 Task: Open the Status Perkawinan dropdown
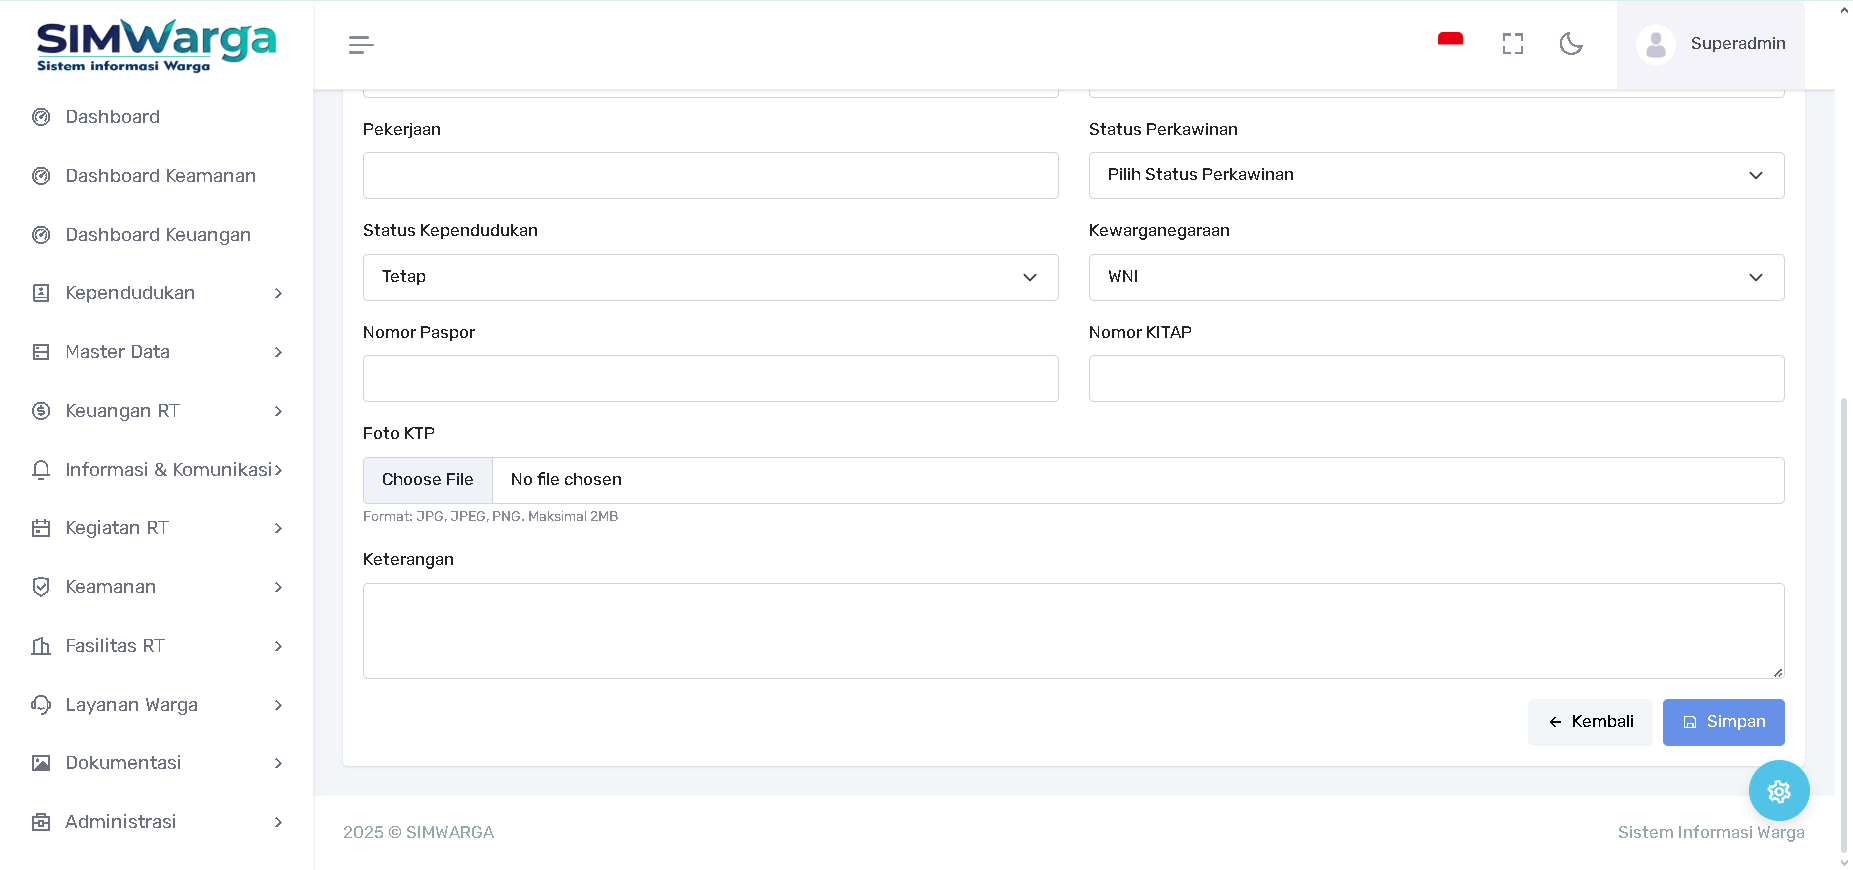[x=1435, y=175]
